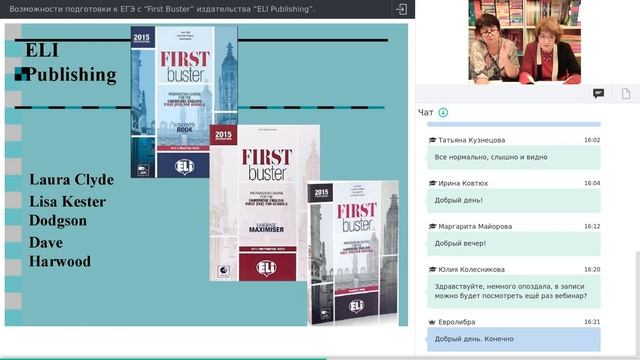Click the 'Чат' panel label
The height and width of the screenshot is (360, 640).
[x=425, y=112]
